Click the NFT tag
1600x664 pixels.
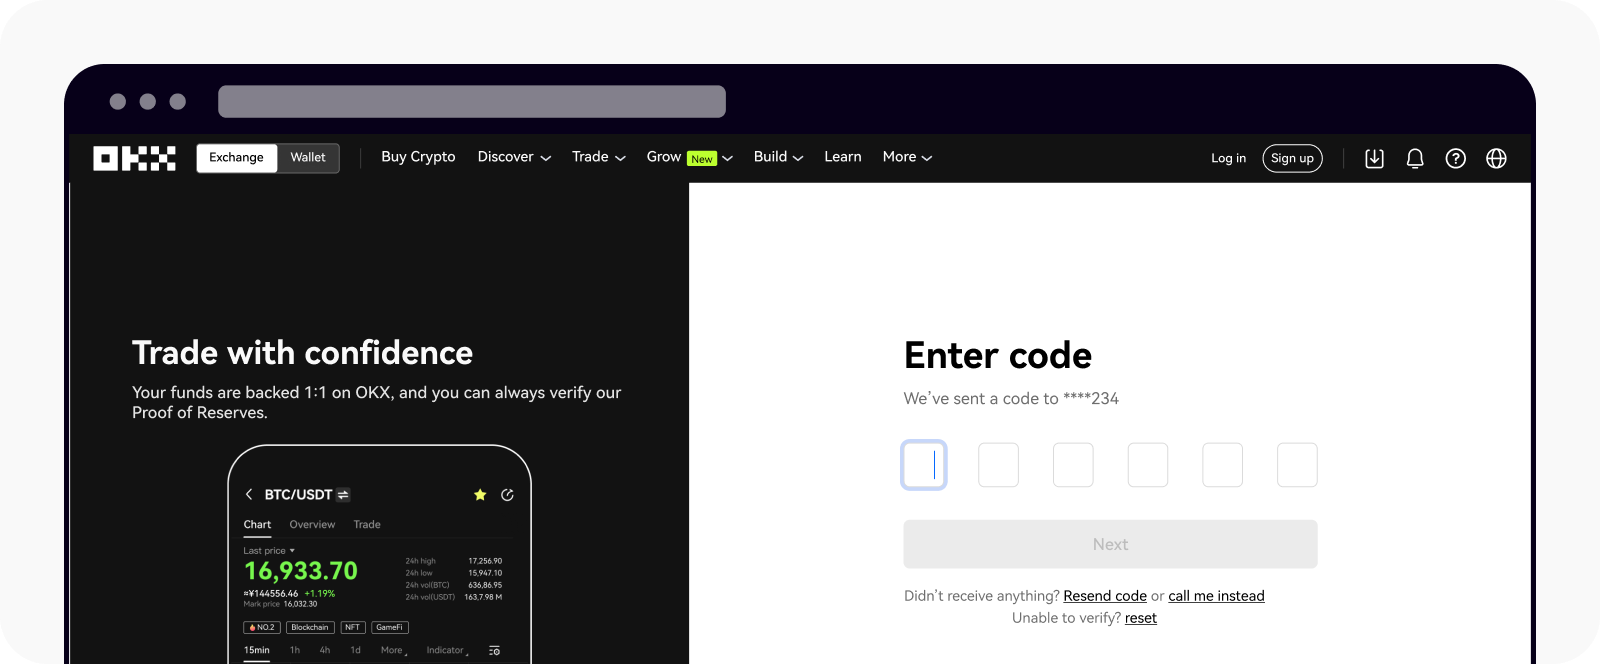[x=353, y=627]
